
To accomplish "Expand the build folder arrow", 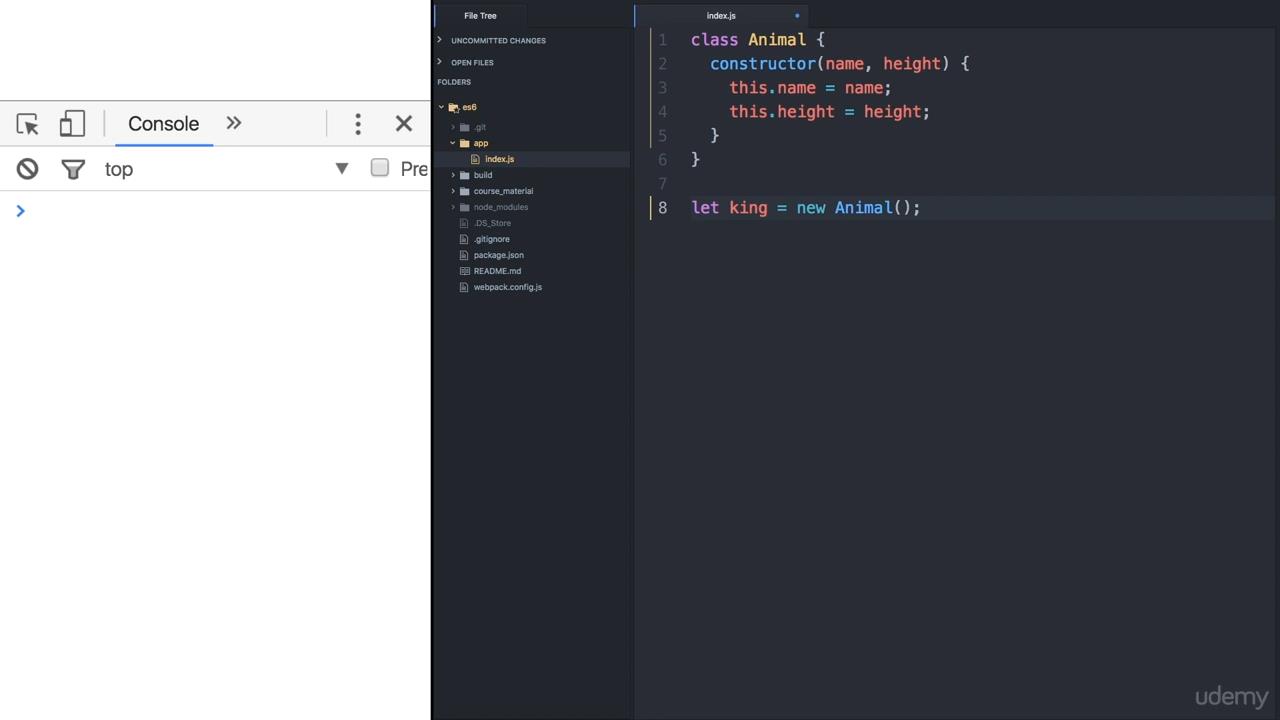I will (453, 175).
